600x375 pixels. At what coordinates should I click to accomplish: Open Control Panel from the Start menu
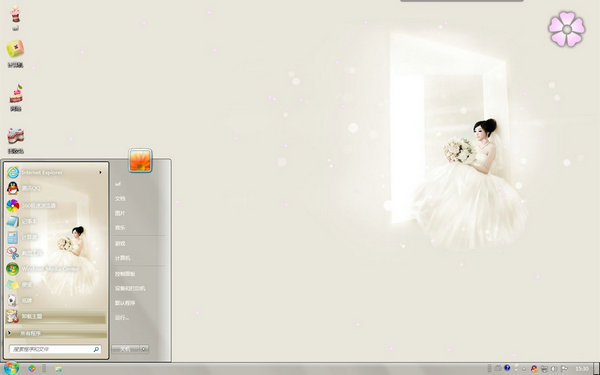point(125,274)
